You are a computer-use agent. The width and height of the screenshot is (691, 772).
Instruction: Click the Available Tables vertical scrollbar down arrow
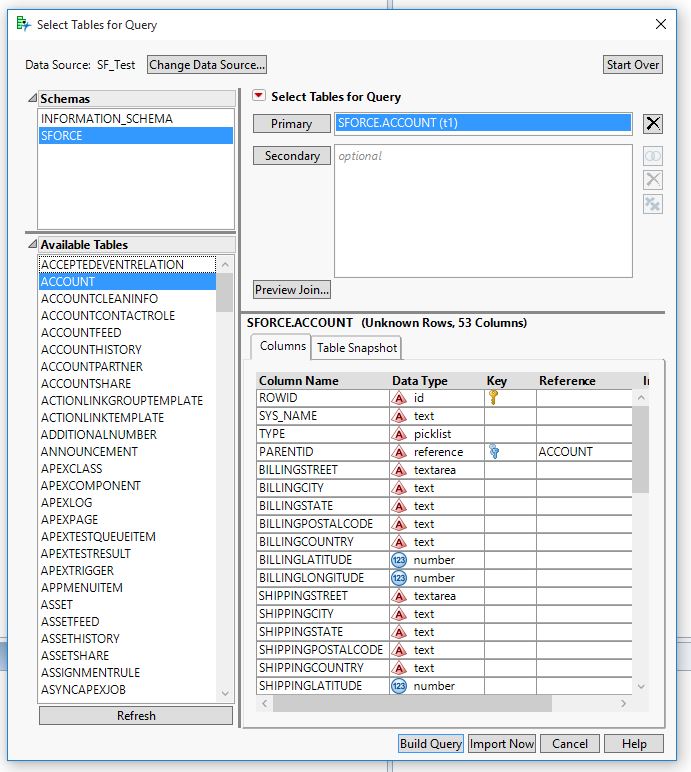pyautogui.click(x=224, y=693)
